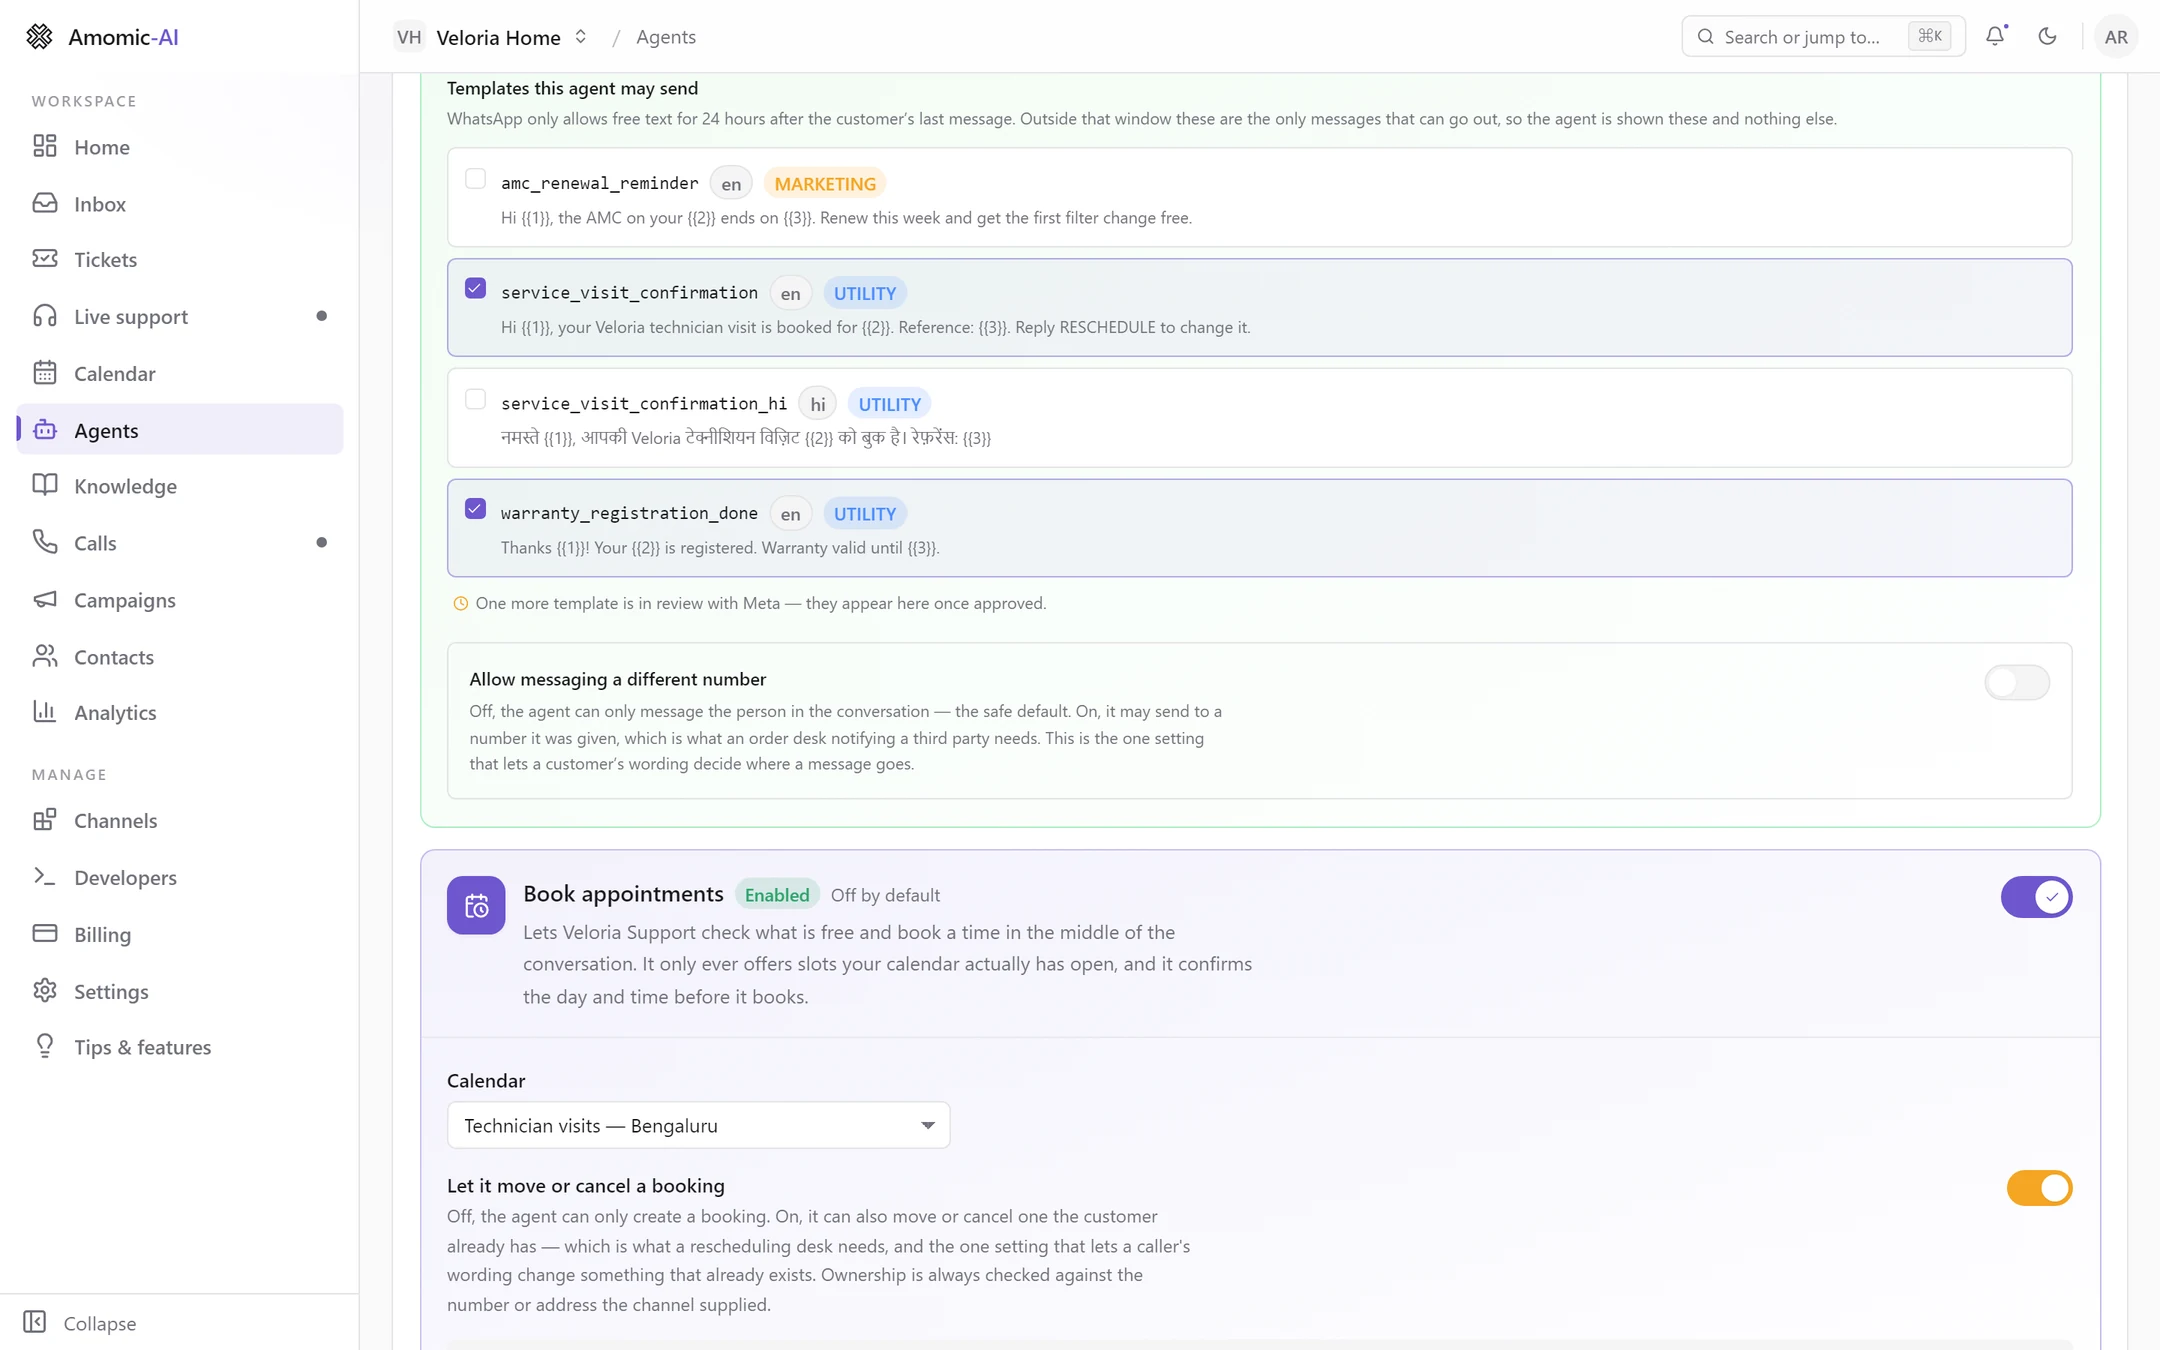Viewport: 2160px width, 1350px height.
Task: Uncheck the warranty_registration_done template checkbox
Action: (x=476, y=509)
